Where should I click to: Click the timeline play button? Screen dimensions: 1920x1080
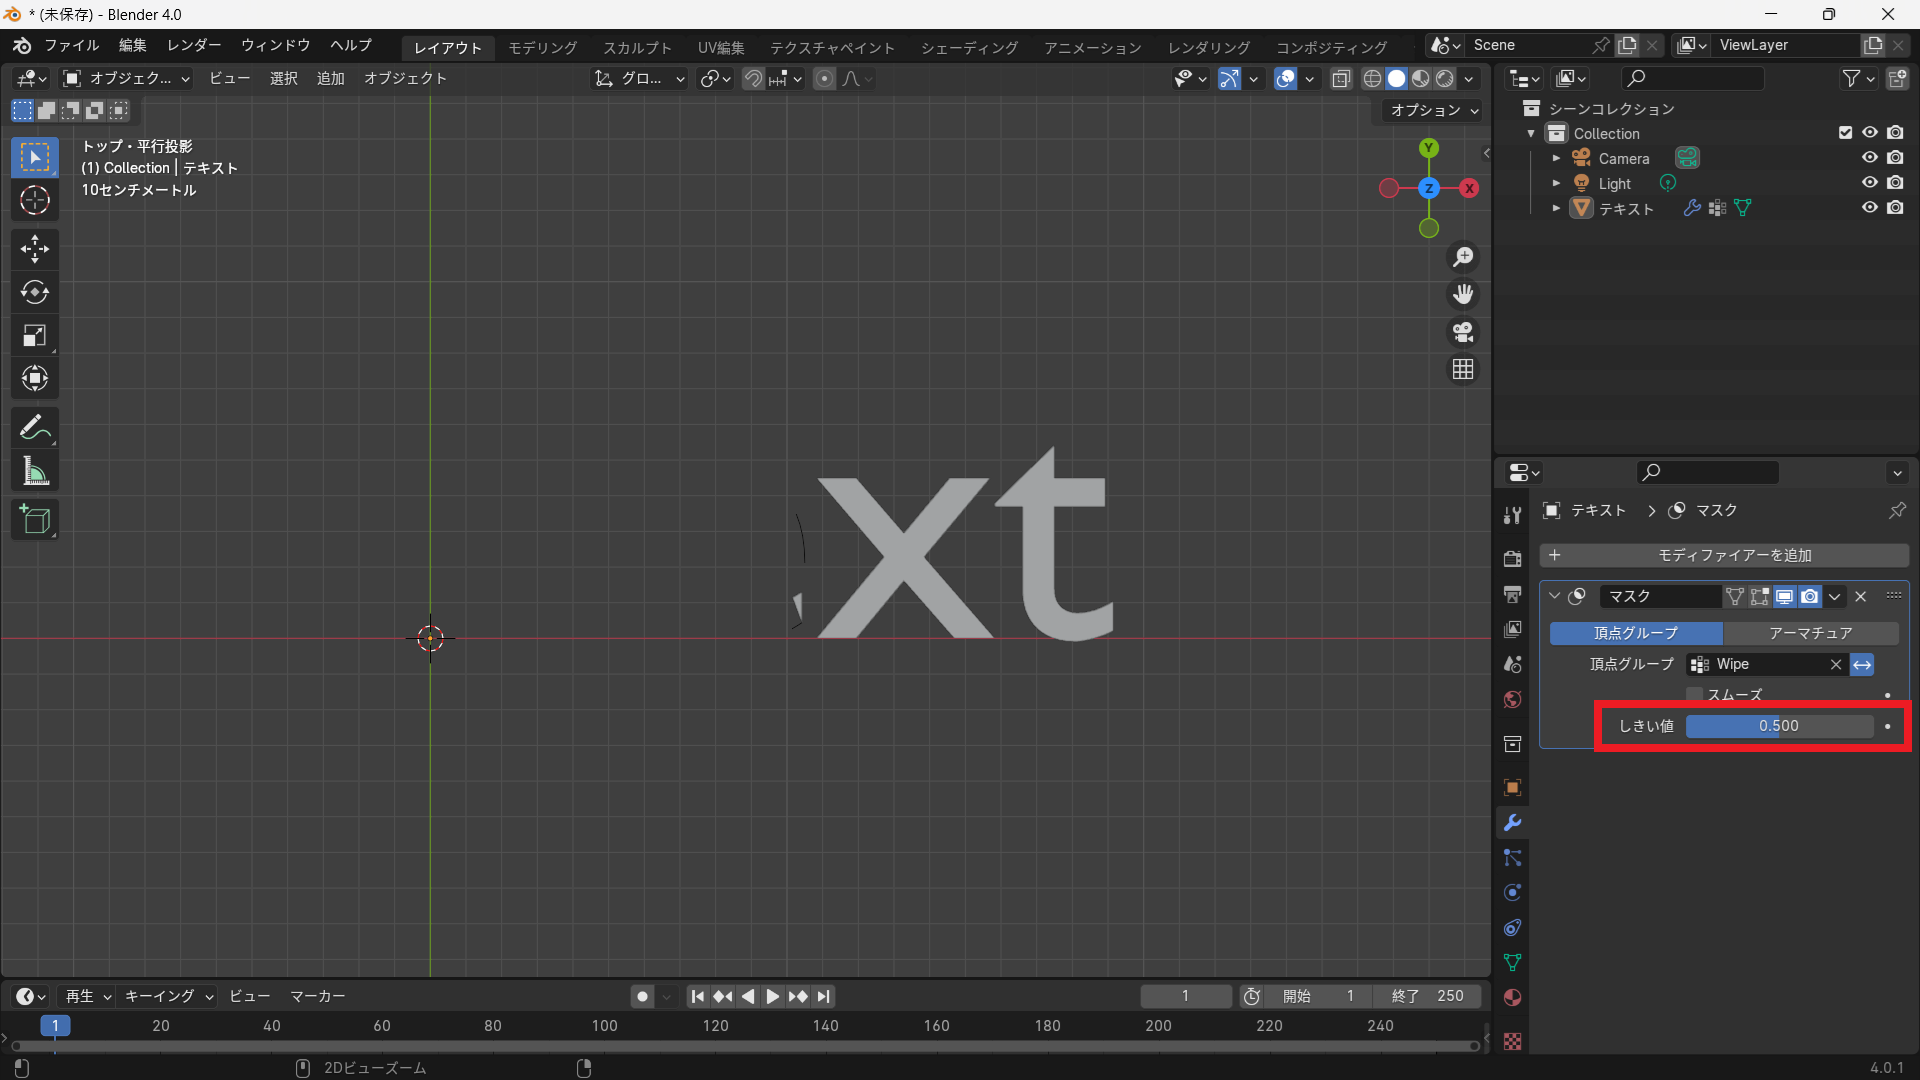[772, 996]
